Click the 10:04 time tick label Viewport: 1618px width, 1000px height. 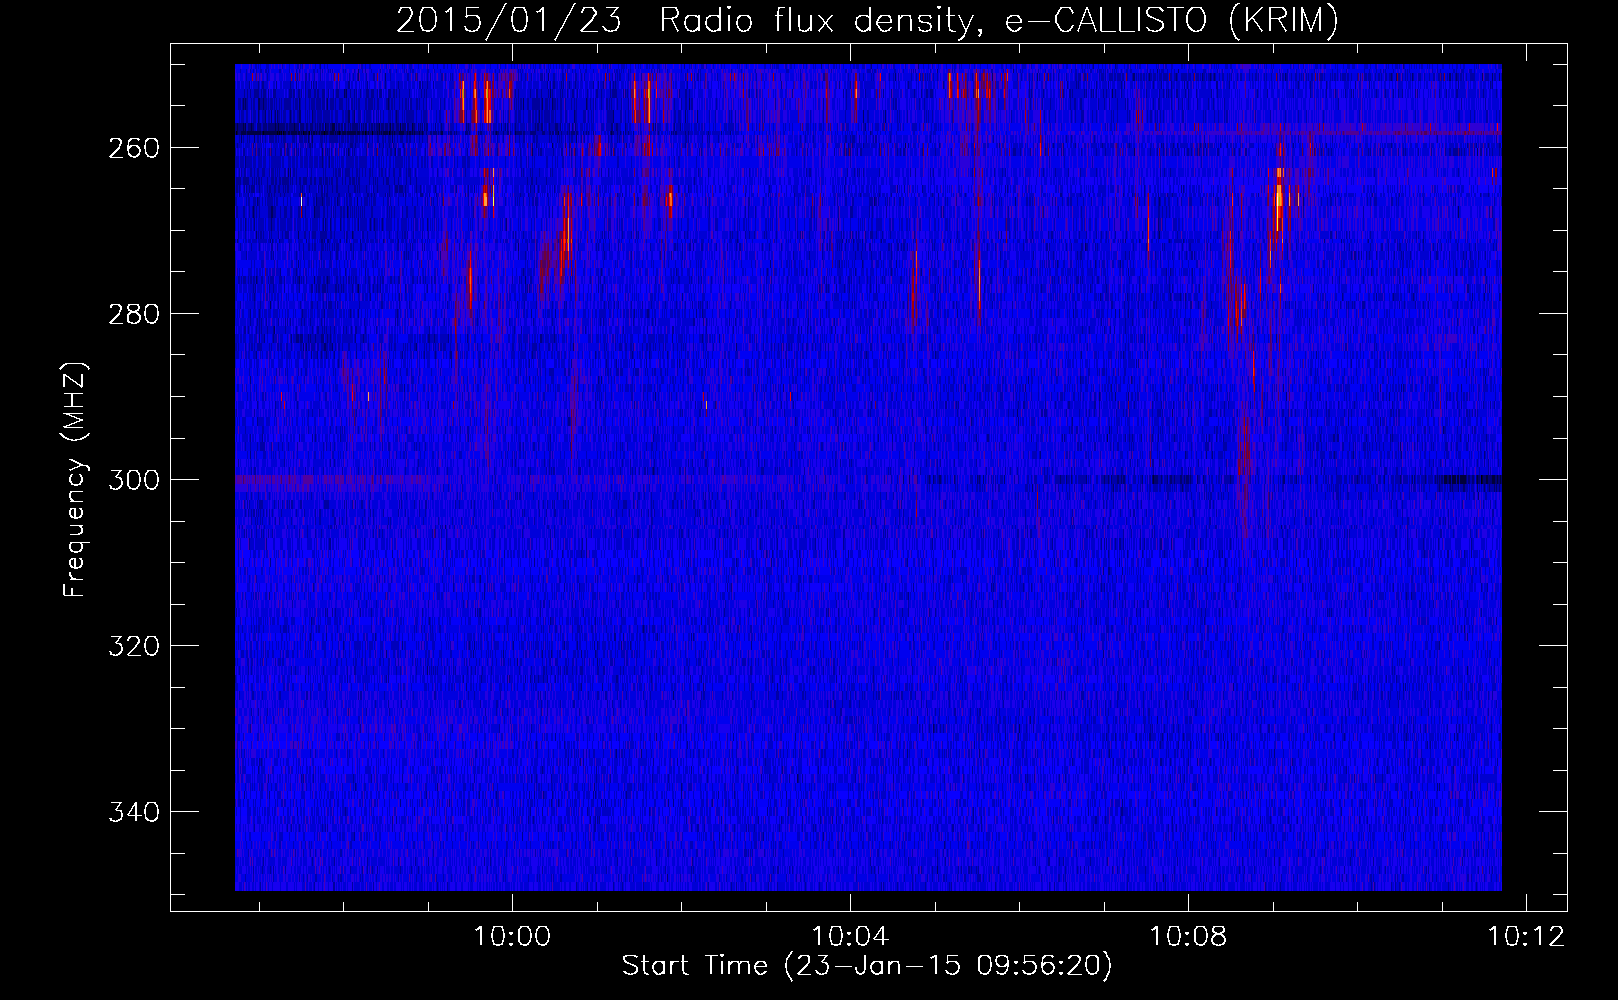[850, 937]
